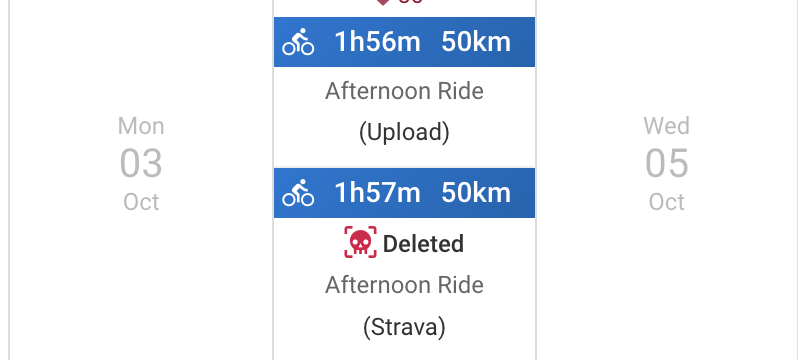Click the Oct label under 03

(x=141, y=202)
